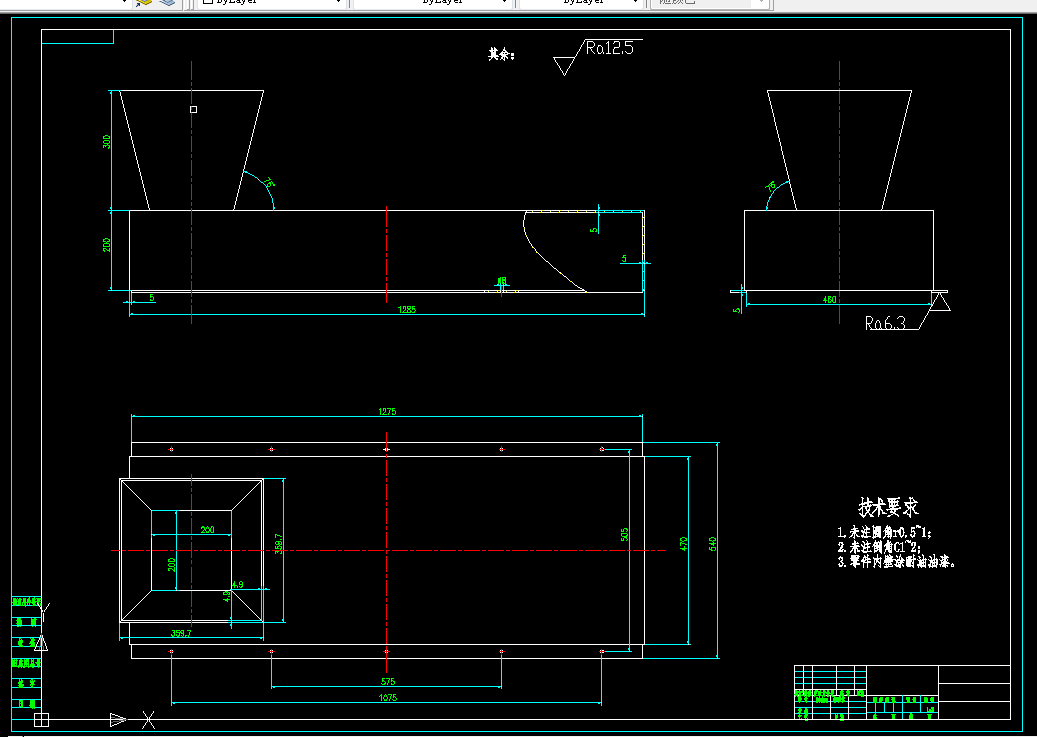Select the 其余: label text
The width and height of the screenshot is (1037, 737).
click(501, 54)
